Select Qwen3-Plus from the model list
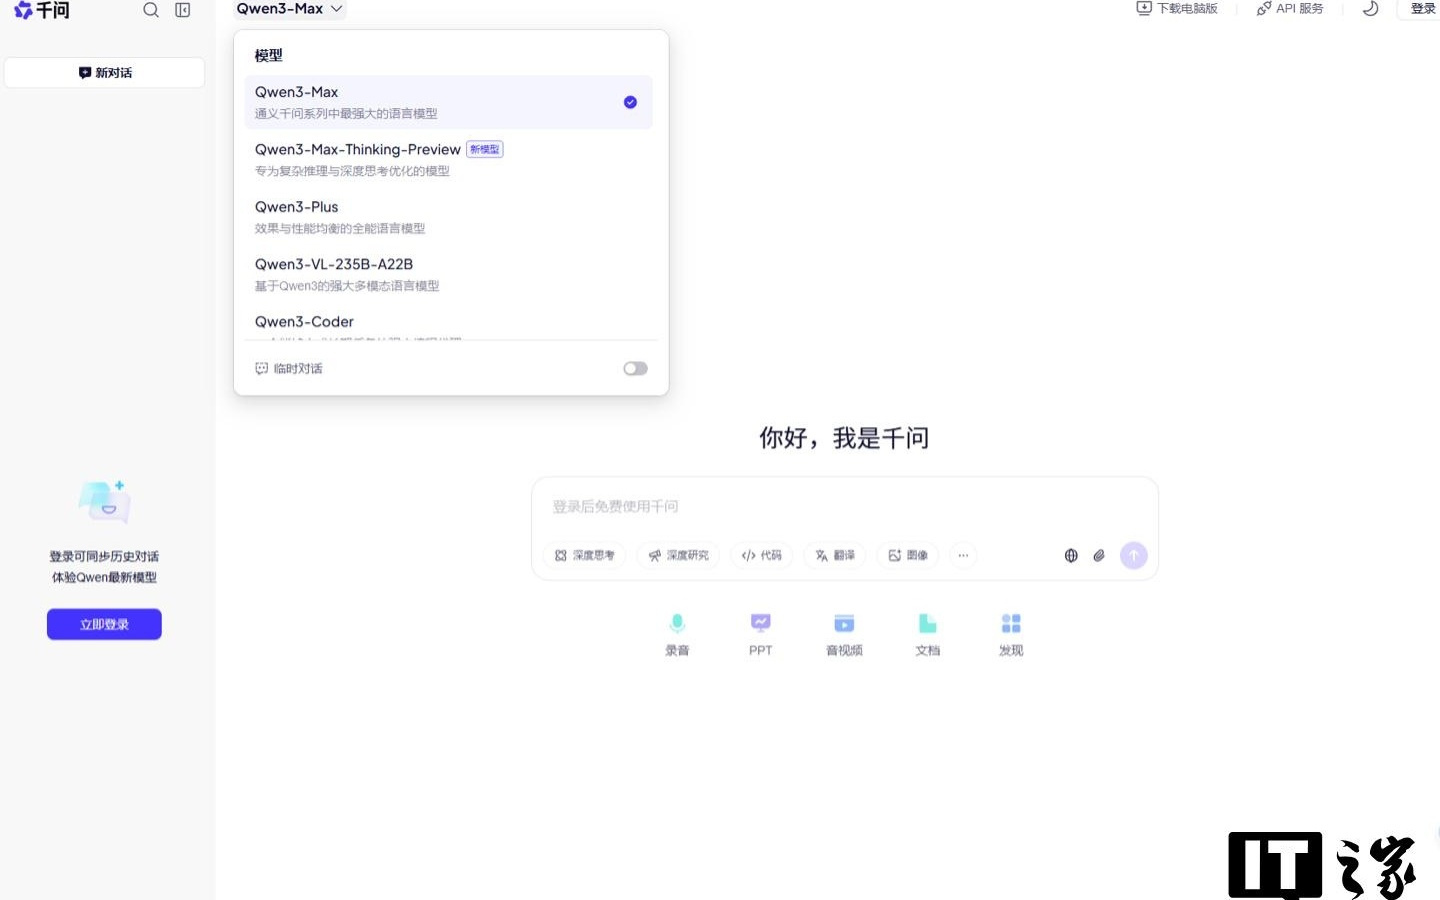Screen dimensions: 1440x900 pyautogui.click(x=296, y=207)
